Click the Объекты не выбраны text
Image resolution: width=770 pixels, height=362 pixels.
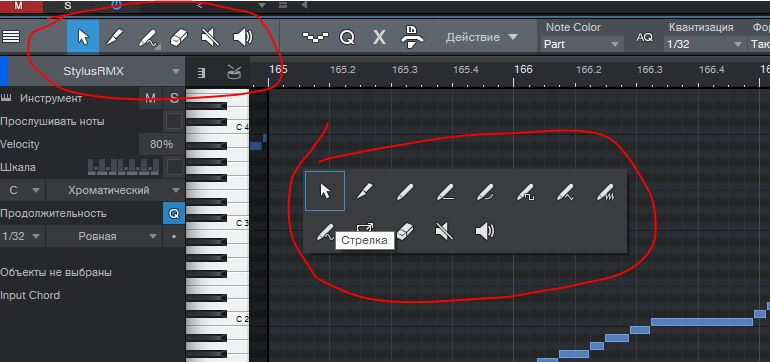click(56, 272)
